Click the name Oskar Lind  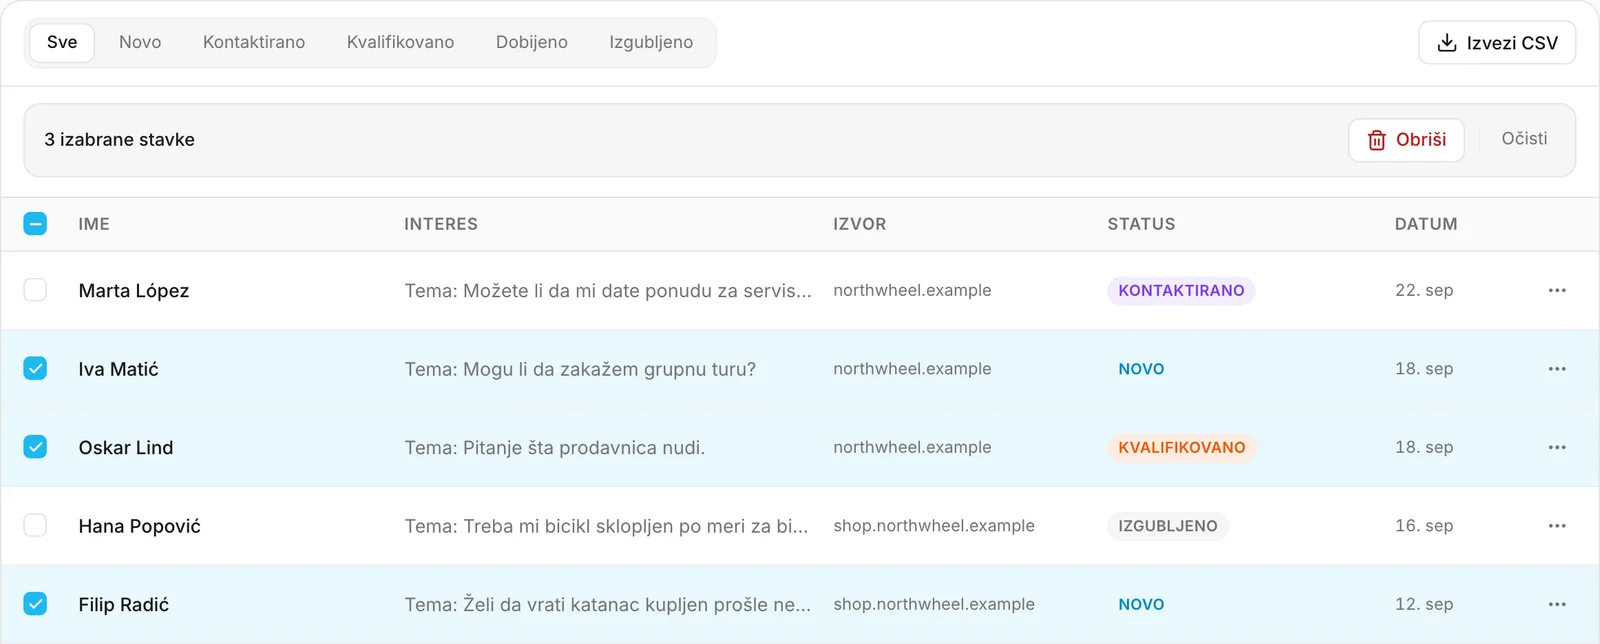coord(126,448)
